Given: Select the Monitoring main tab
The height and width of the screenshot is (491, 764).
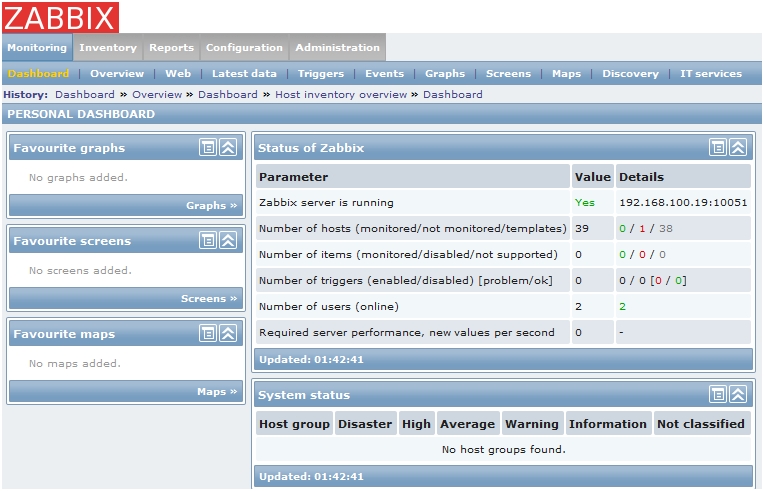Looking at the screenshot, I should [37, 47].
